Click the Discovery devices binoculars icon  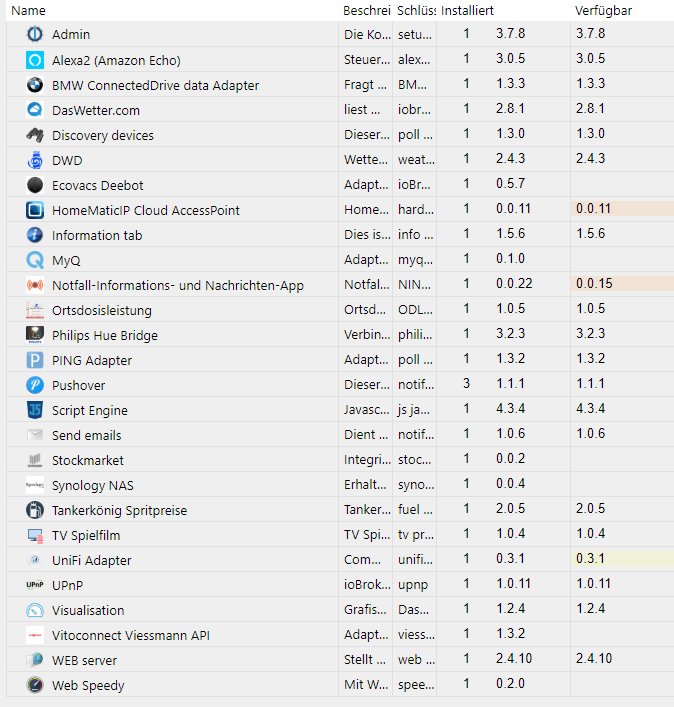(35, 135)
